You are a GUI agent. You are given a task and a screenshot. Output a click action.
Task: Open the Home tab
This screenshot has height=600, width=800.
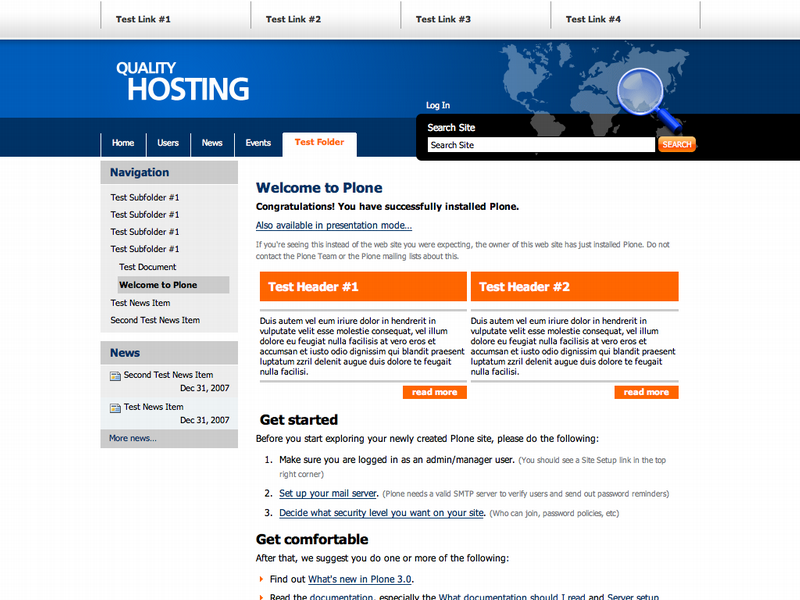[x=123, y=143]
